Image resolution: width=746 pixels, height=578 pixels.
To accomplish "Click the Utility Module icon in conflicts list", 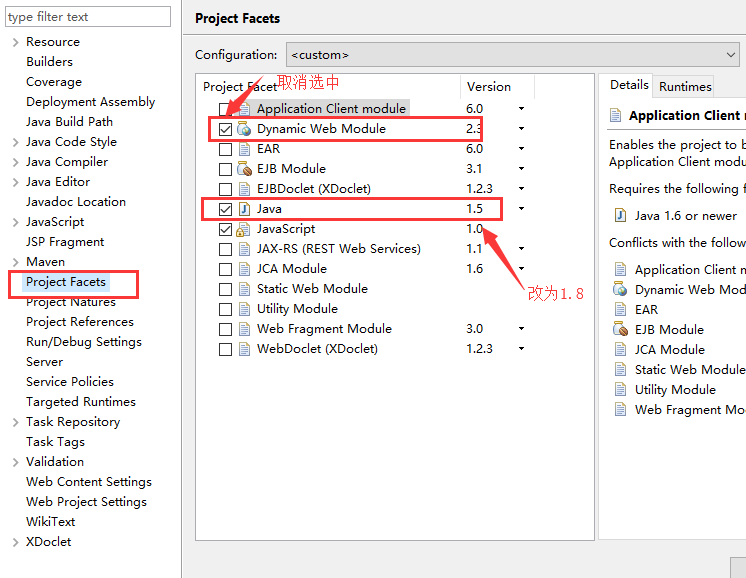I will (x=620, y=389).
